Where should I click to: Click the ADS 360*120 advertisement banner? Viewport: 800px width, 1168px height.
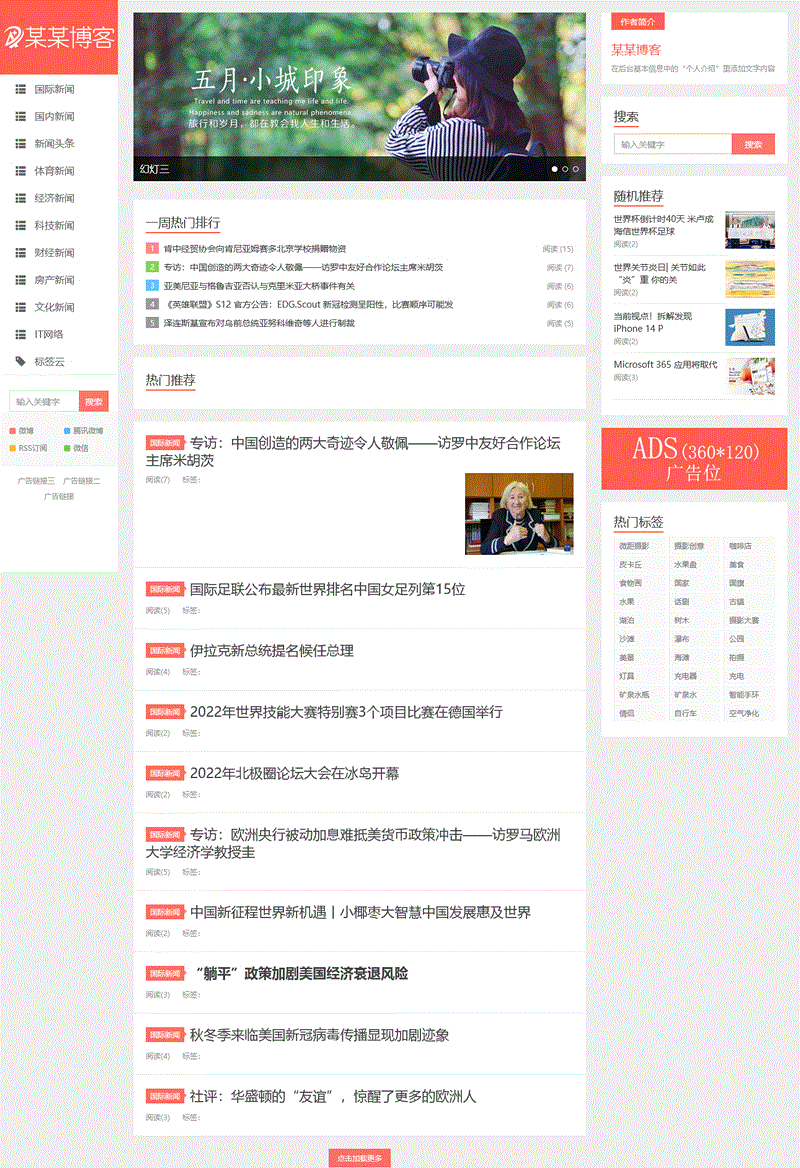[x=694, y=459]
